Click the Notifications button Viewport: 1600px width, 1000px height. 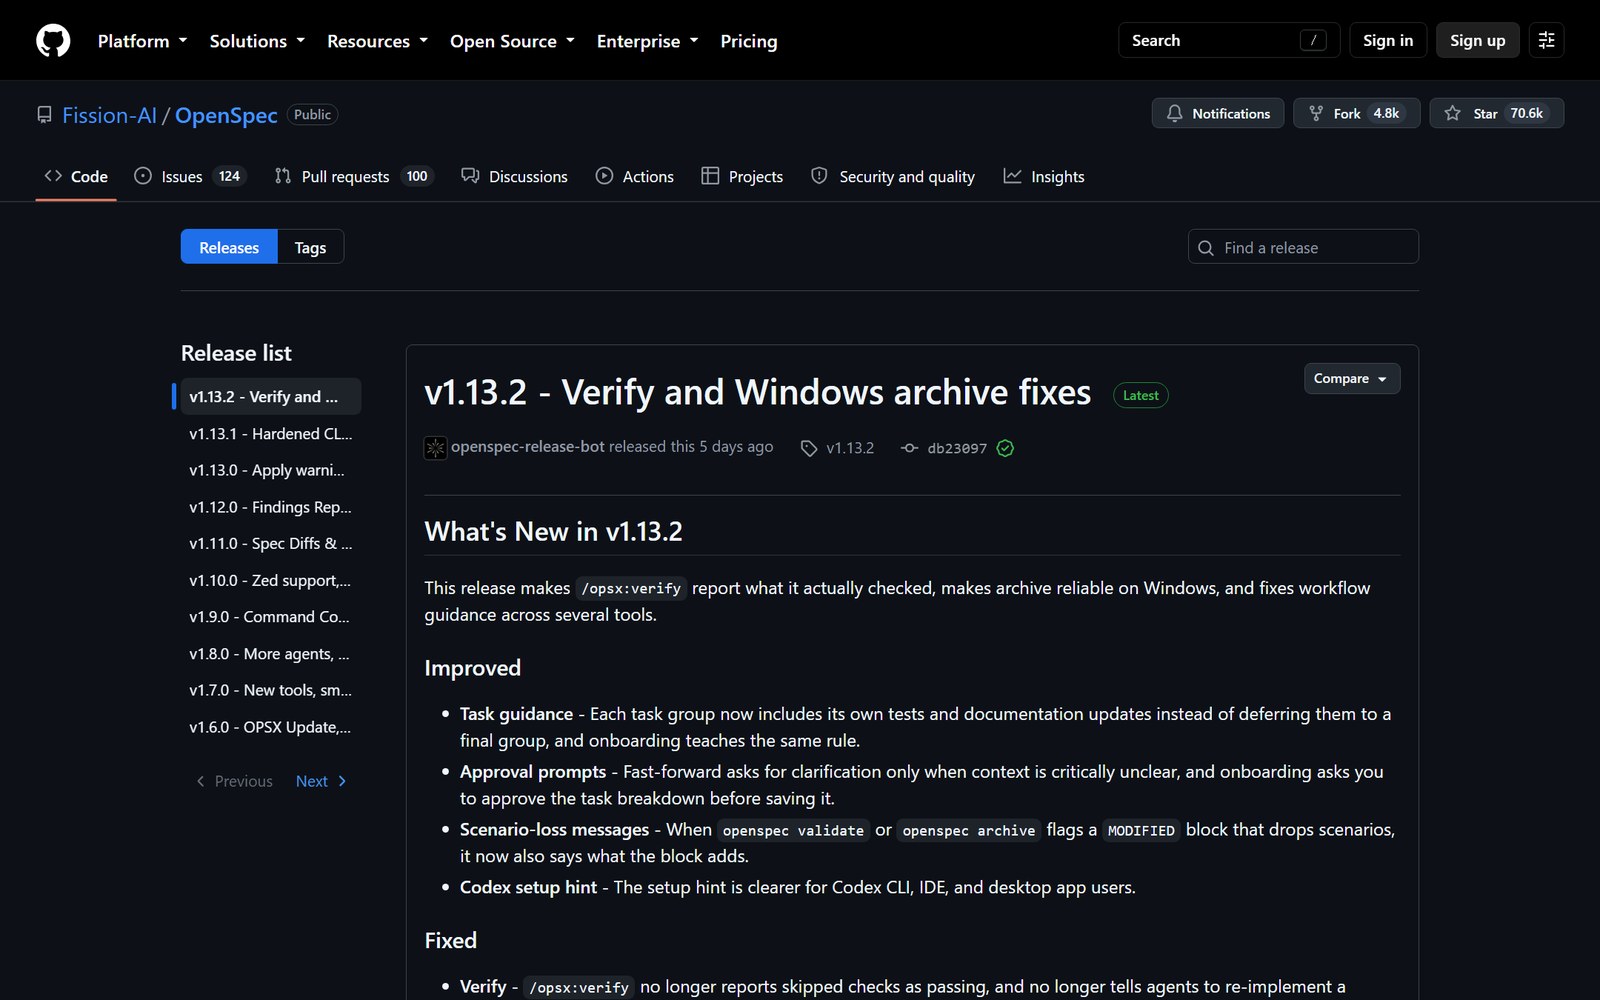click(x=1218, y=113)
